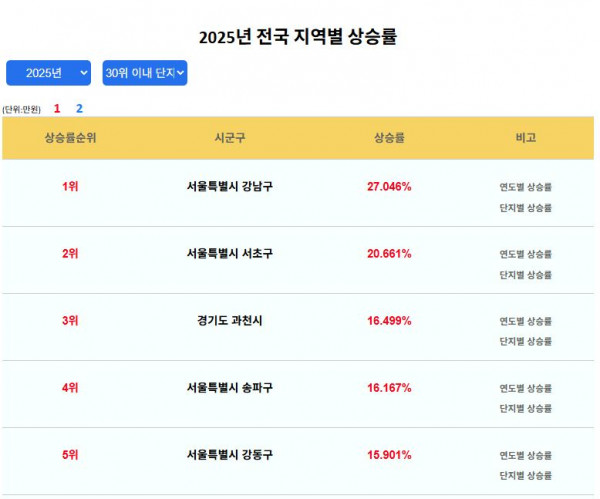600x499 pixels.
Task: Open 연도별 상승률 for 강동구
Action: click(x=525, y=455)
